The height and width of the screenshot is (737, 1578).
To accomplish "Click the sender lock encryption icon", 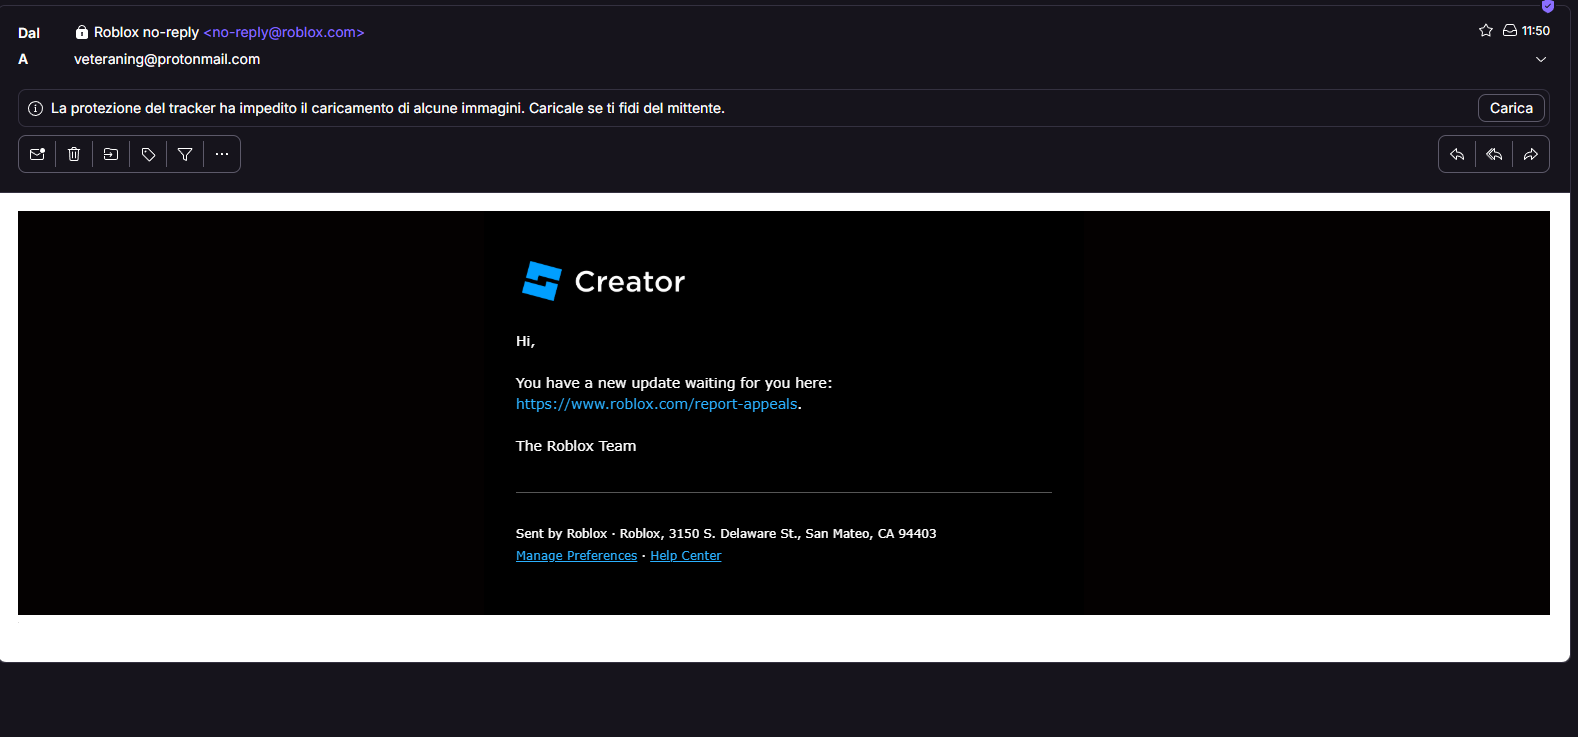I will [82, 32].
